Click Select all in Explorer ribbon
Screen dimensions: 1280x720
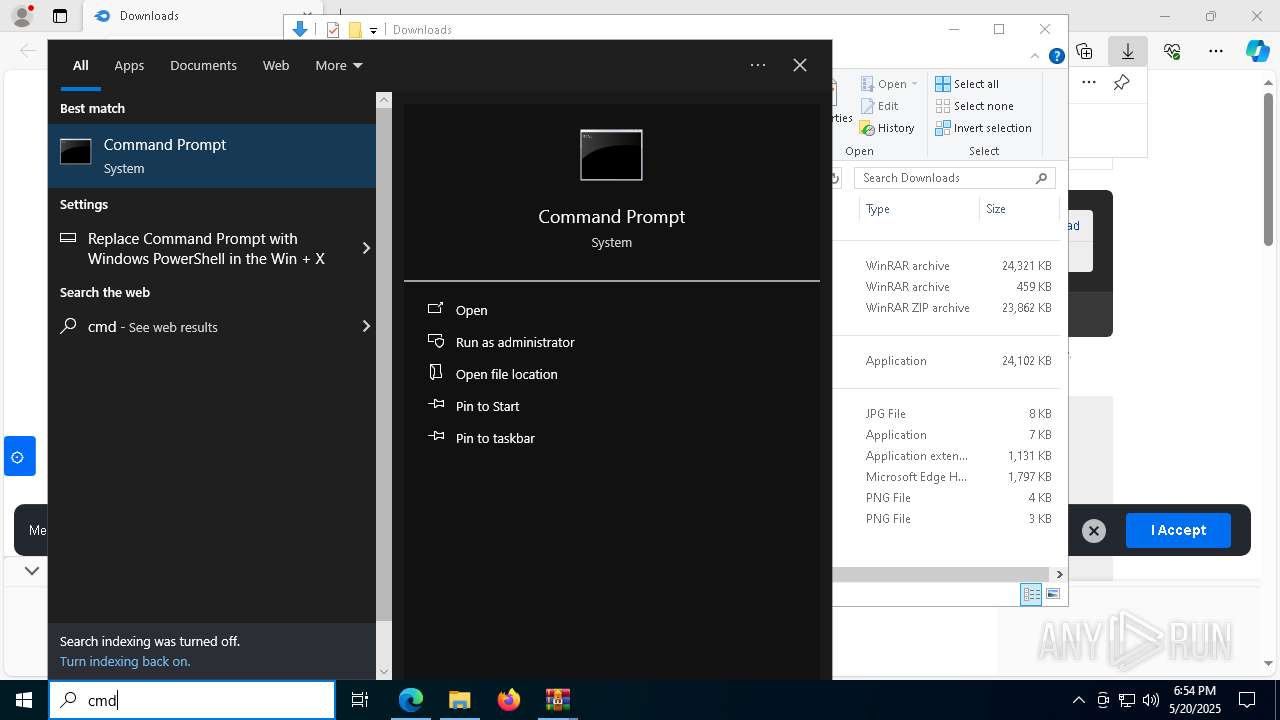pyautogui.click(x=967, y=84)
